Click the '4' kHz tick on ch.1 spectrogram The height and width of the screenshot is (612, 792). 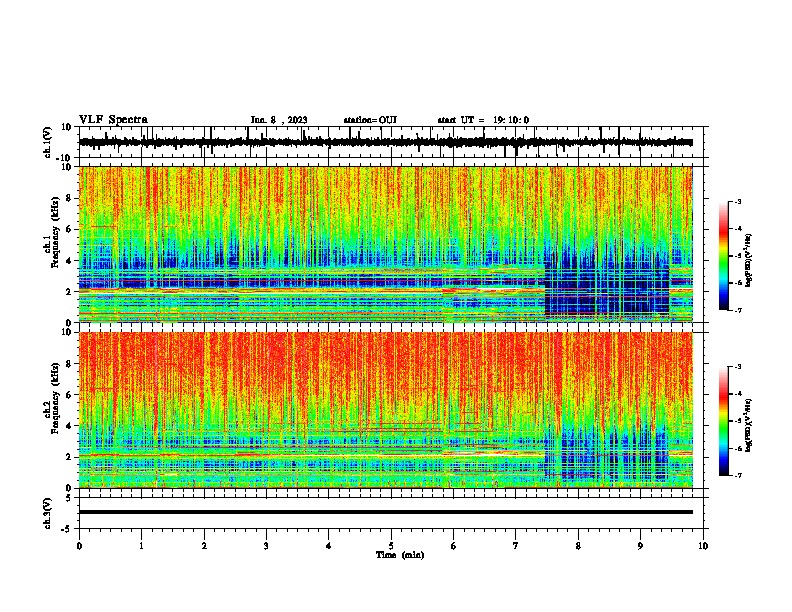point(69,261)
